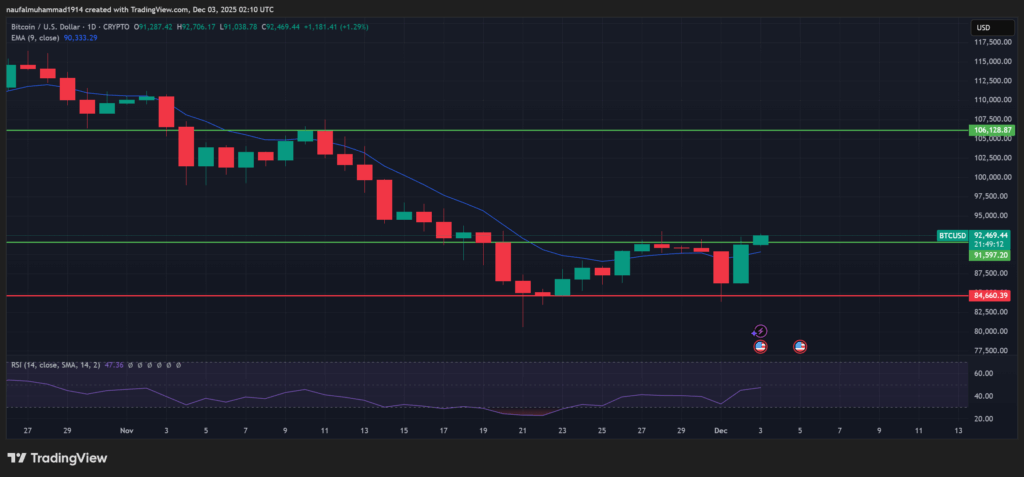Screen dimensions: 1024x477
Task: Click the BTCUSD symbol price tag
Action: pos(952,236)
